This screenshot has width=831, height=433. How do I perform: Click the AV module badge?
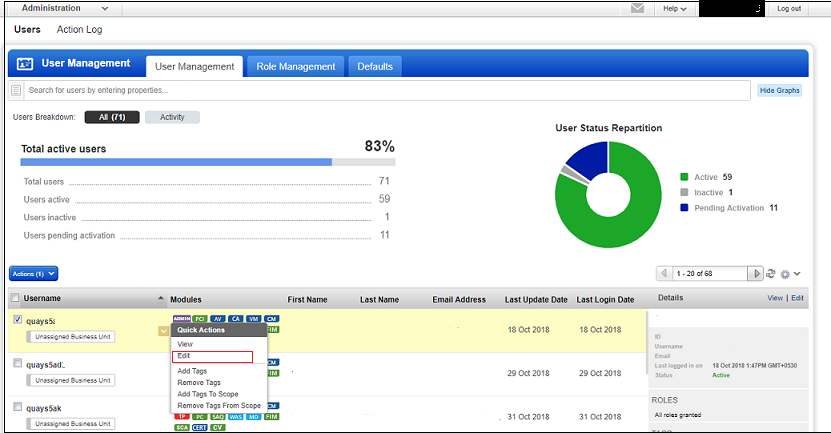click(x=218, y=319)
